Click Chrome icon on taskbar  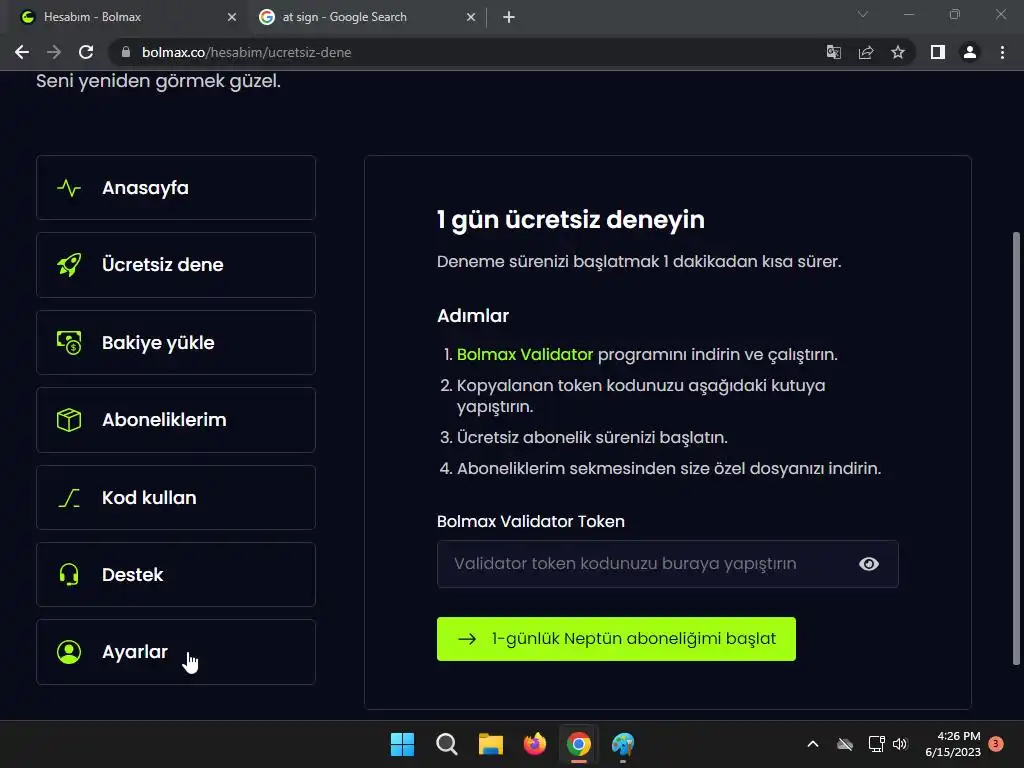pyautogui.click(x=579, y=744)
